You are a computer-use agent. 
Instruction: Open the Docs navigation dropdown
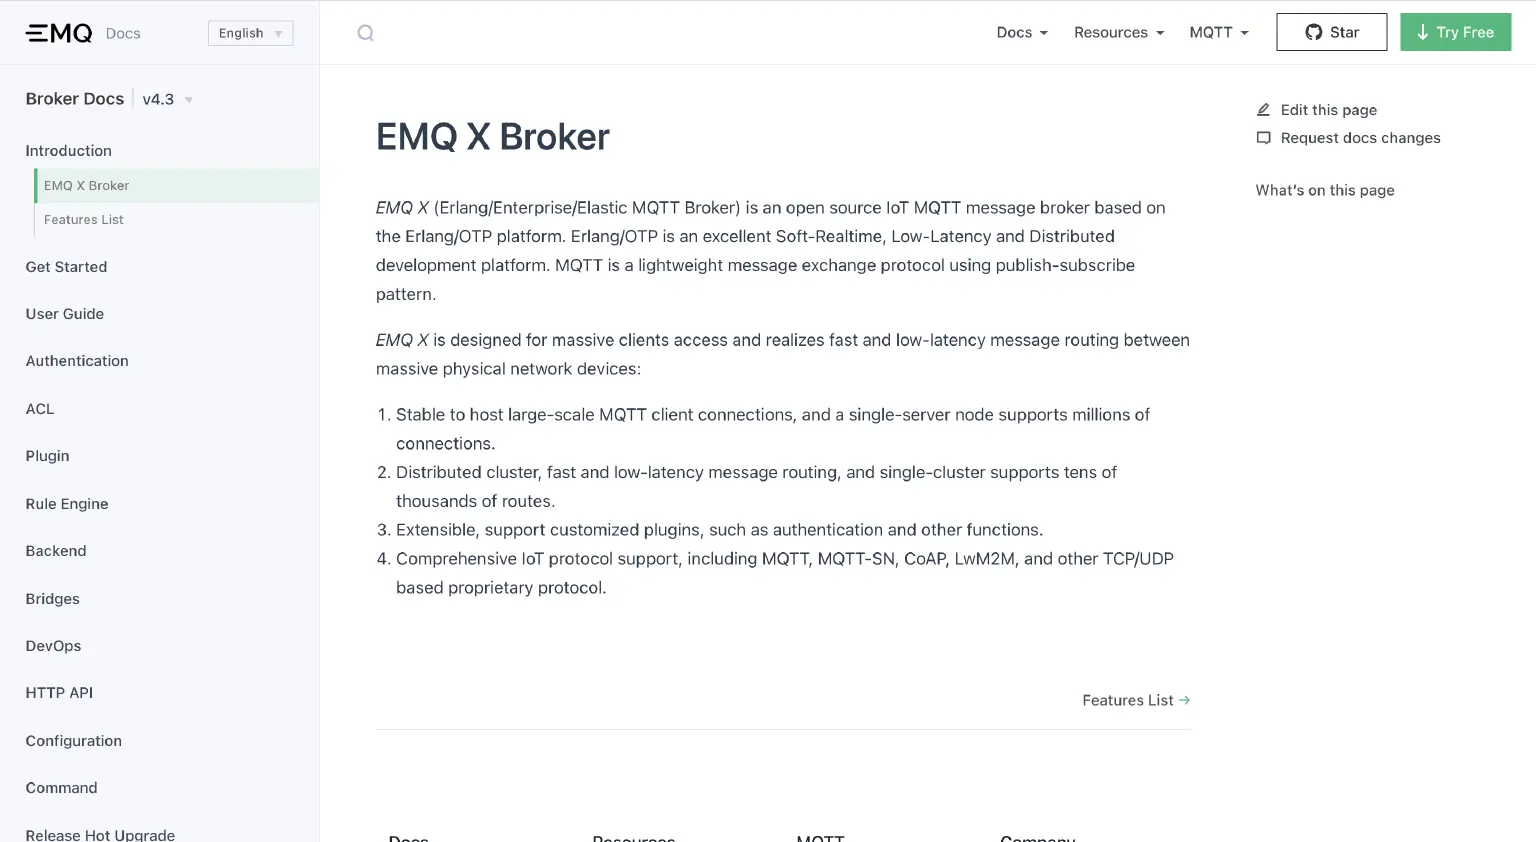click(x=1022, y=32)
